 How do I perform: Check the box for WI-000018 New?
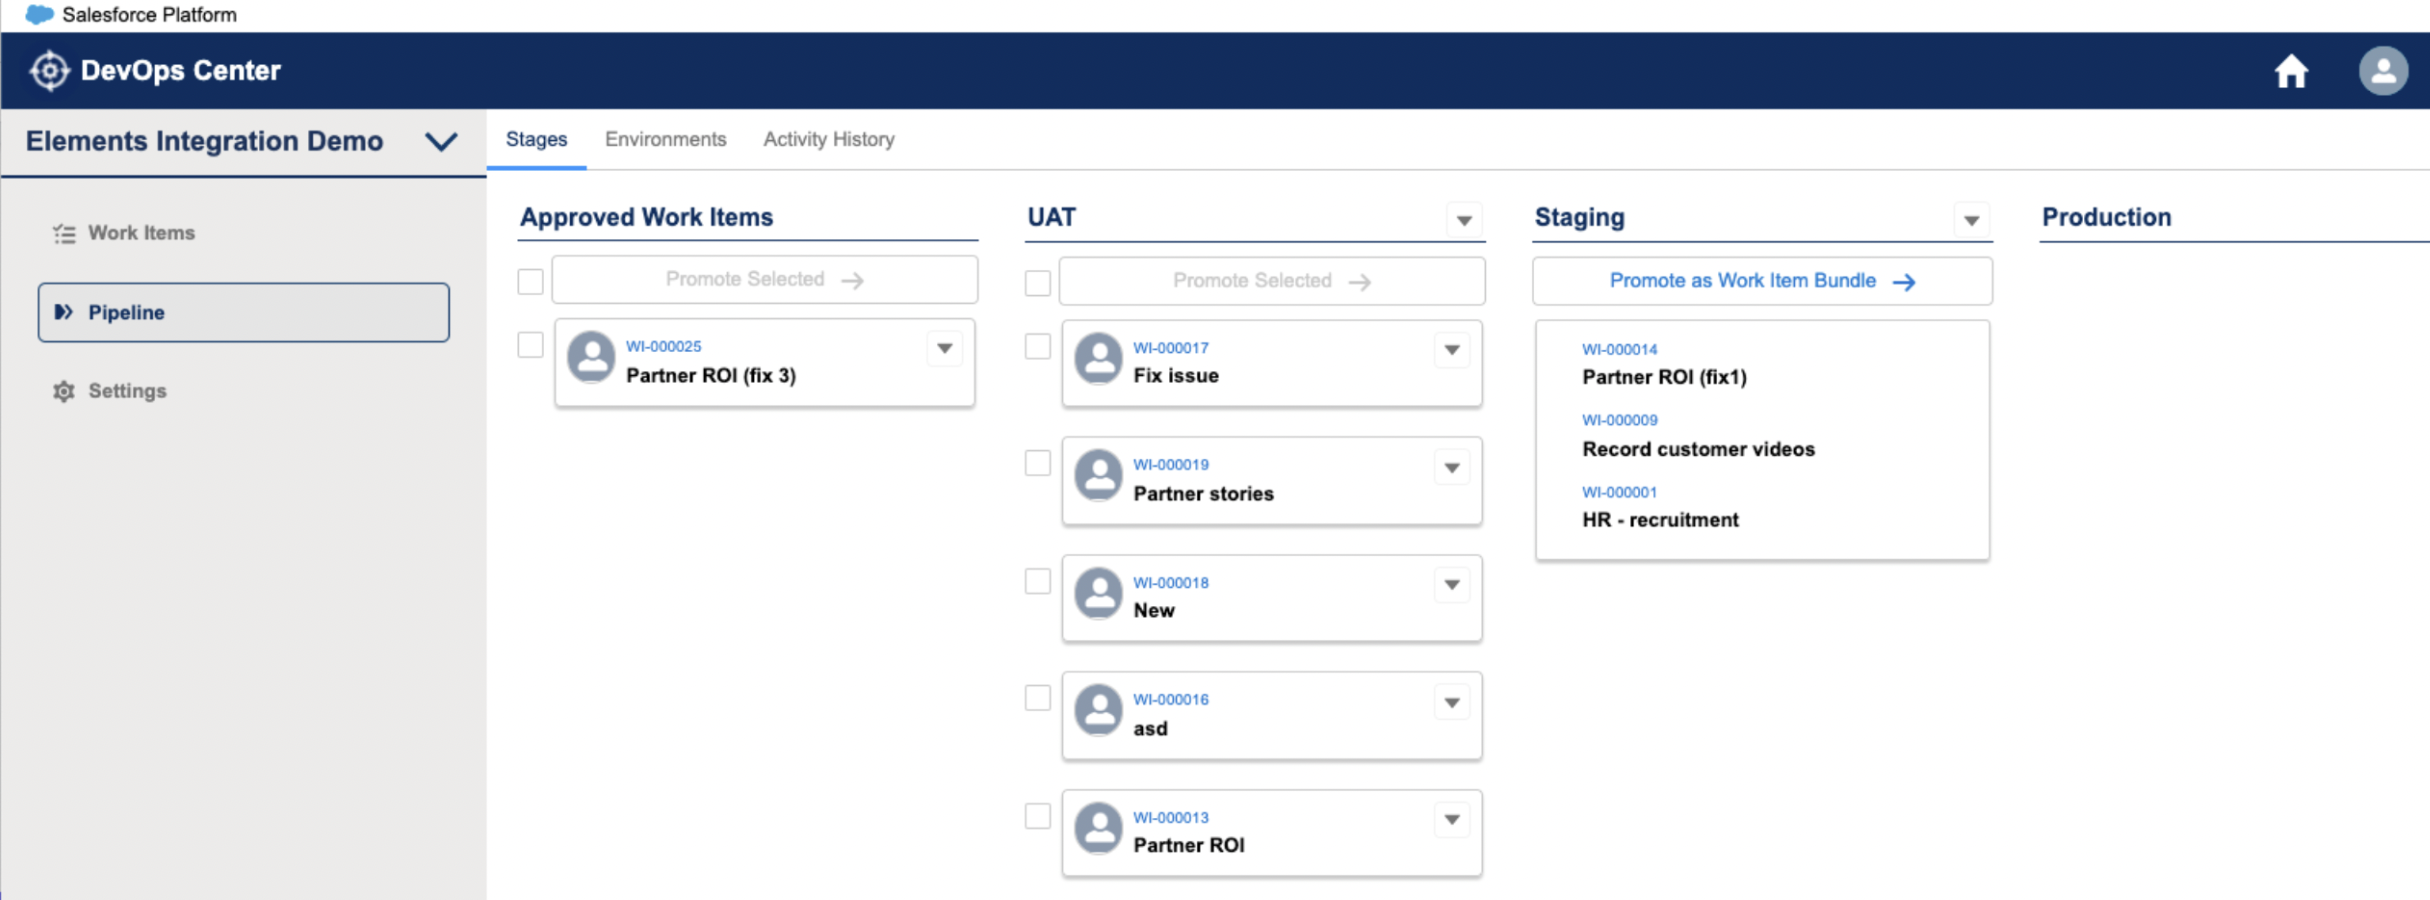click(x=1038, y=581)
